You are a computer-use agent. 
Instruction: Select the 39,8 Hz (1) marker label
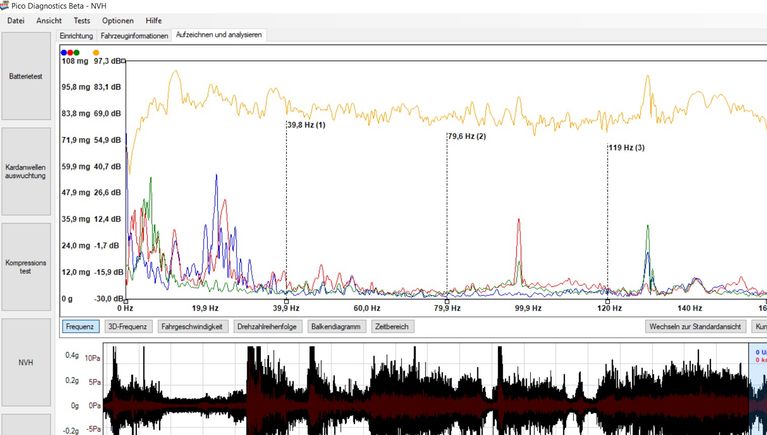(x=306, y=125)
